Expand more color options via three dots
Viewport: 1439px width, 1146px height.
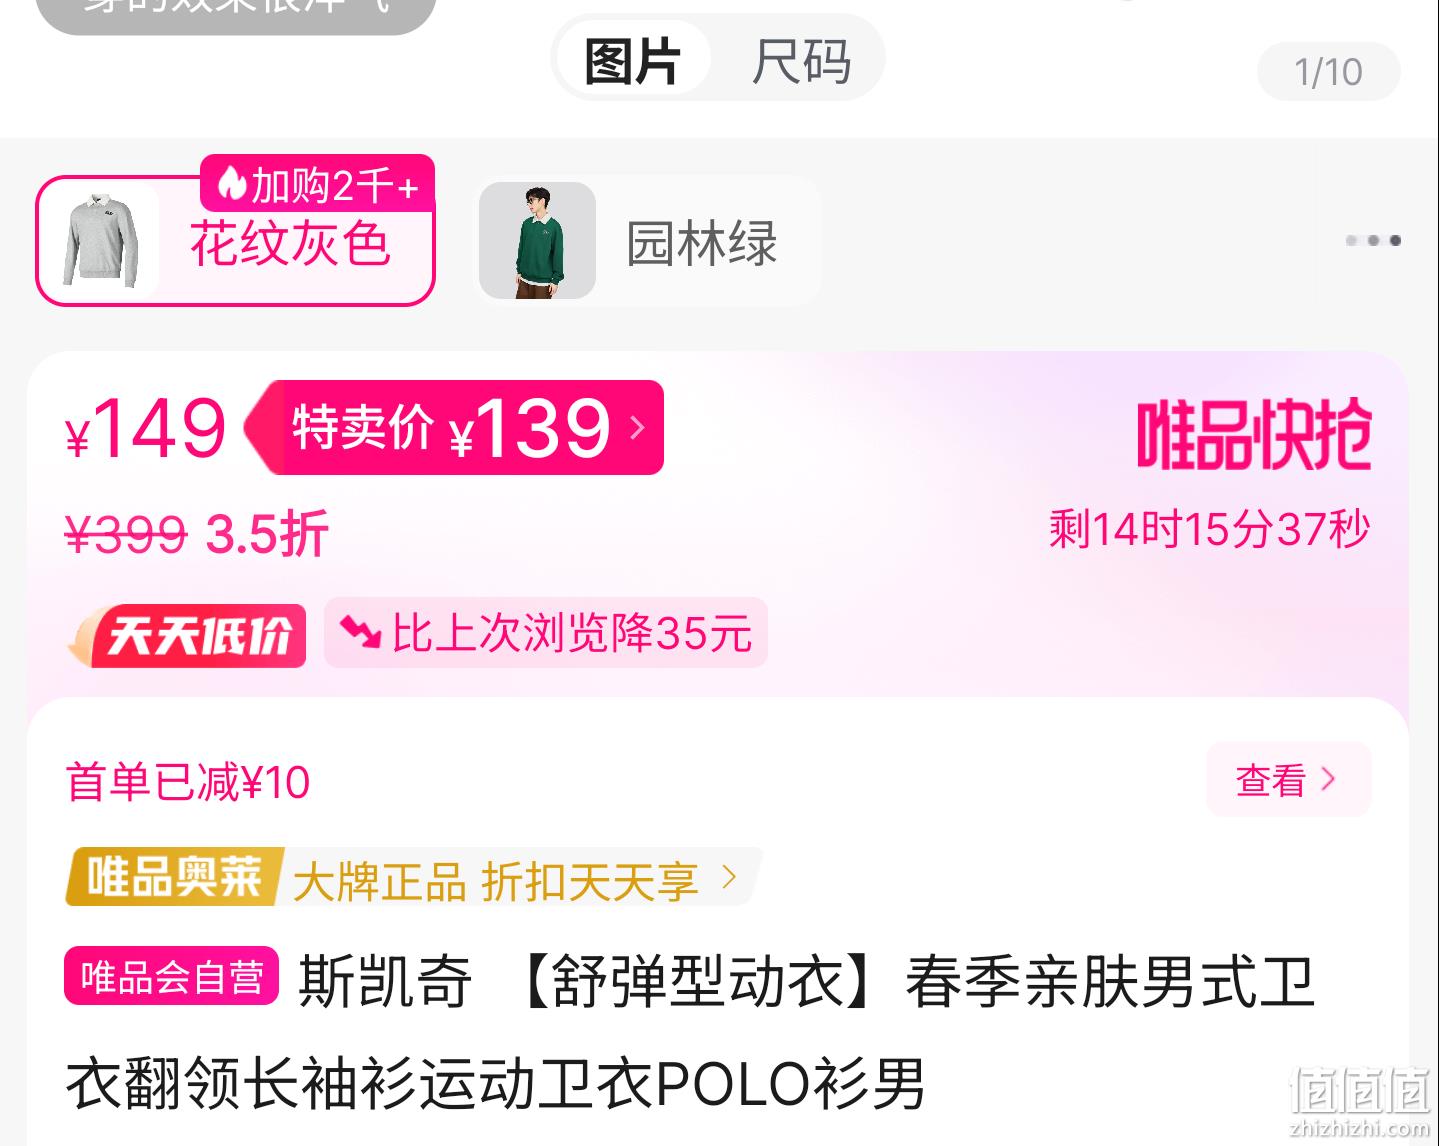point(1372,240)
